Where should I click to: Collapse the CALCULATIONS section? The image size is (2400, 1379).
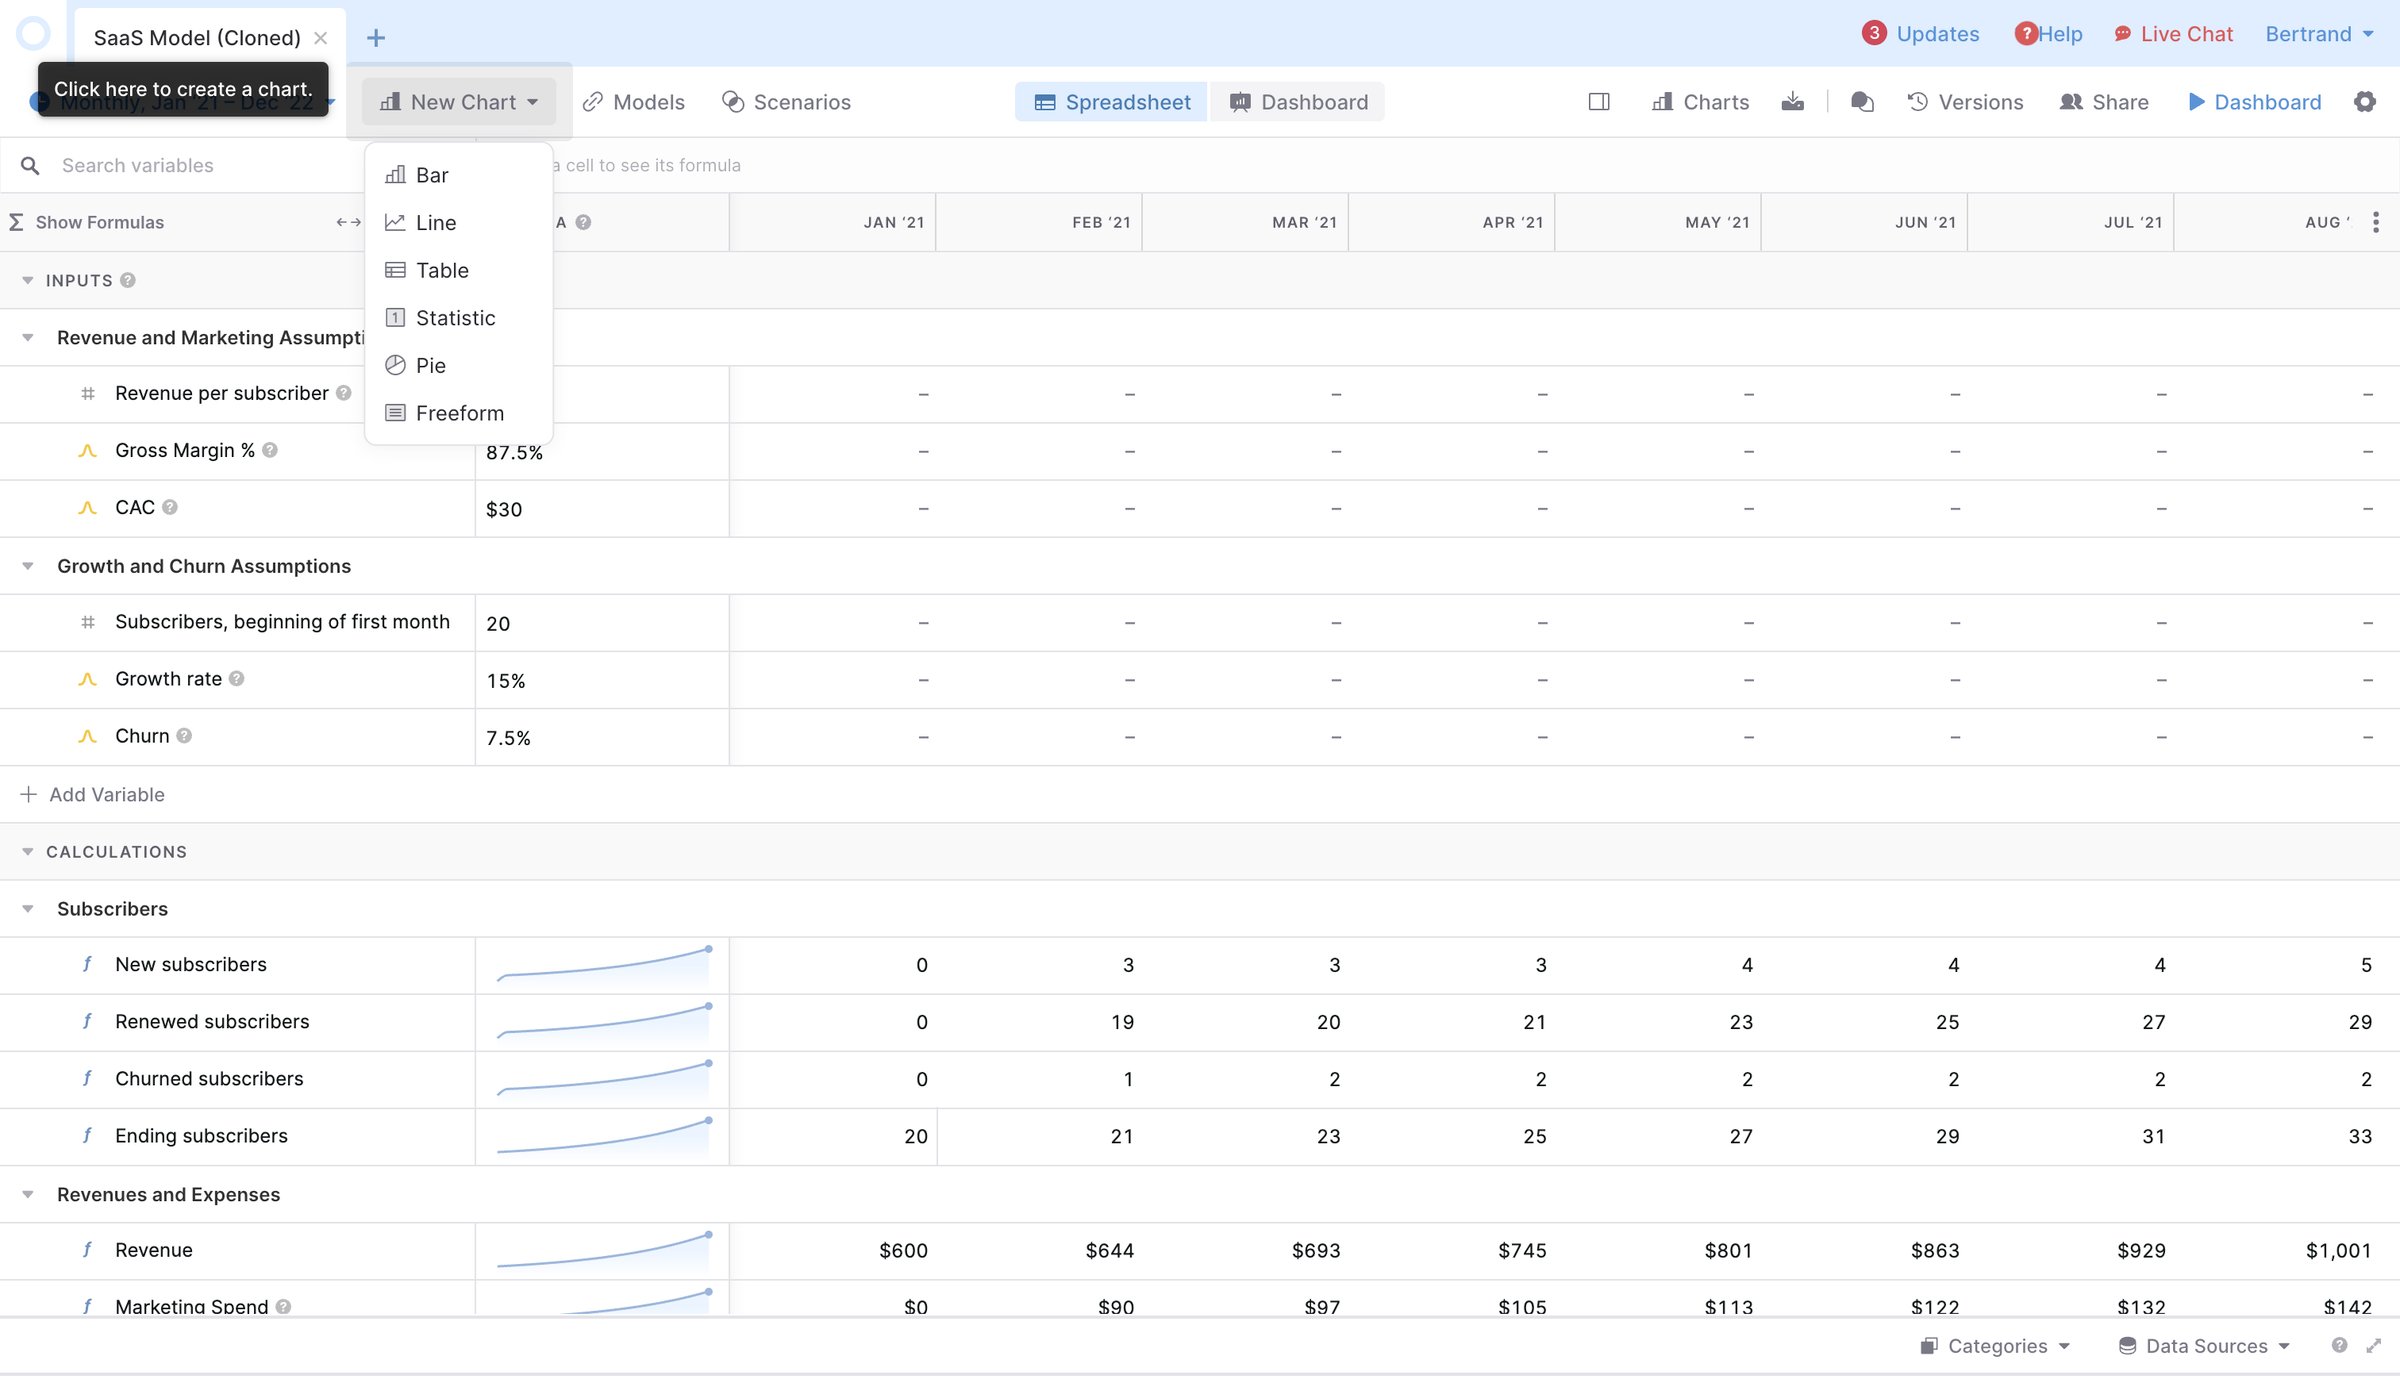(28, 852)
